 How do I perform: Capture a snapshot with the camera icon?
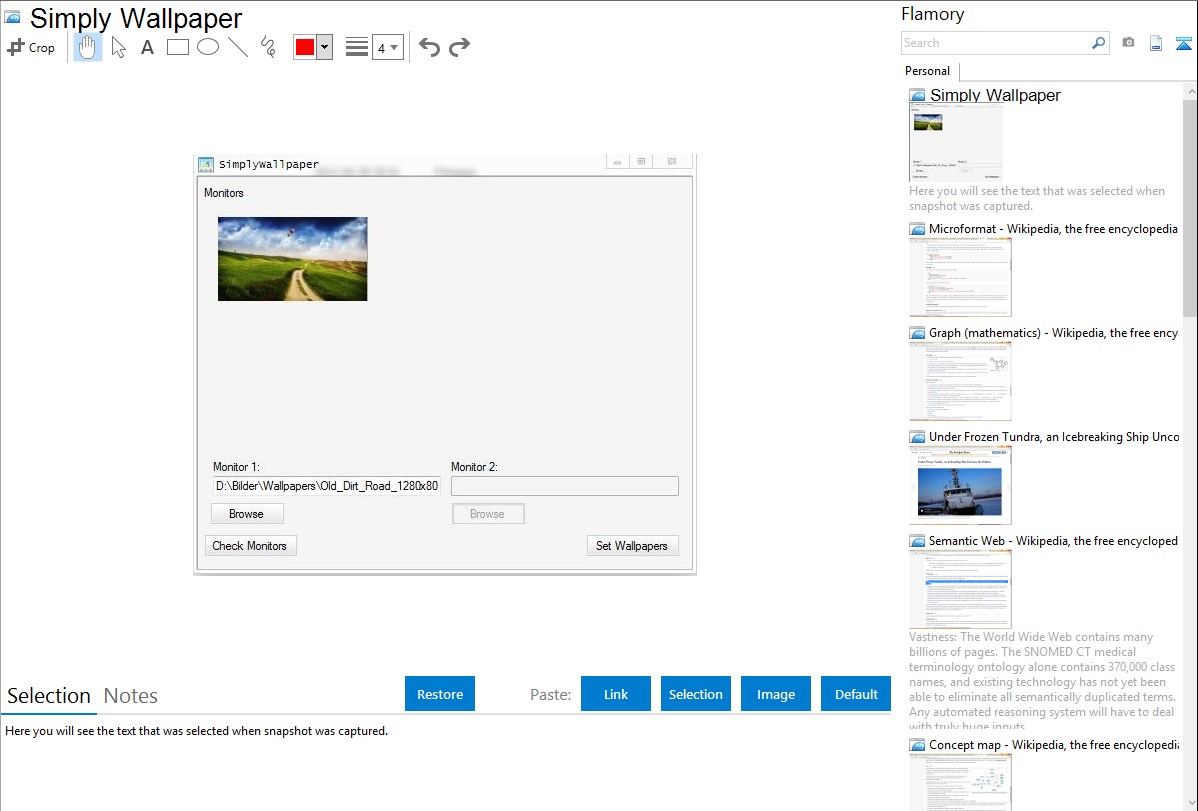[1128, 43]
